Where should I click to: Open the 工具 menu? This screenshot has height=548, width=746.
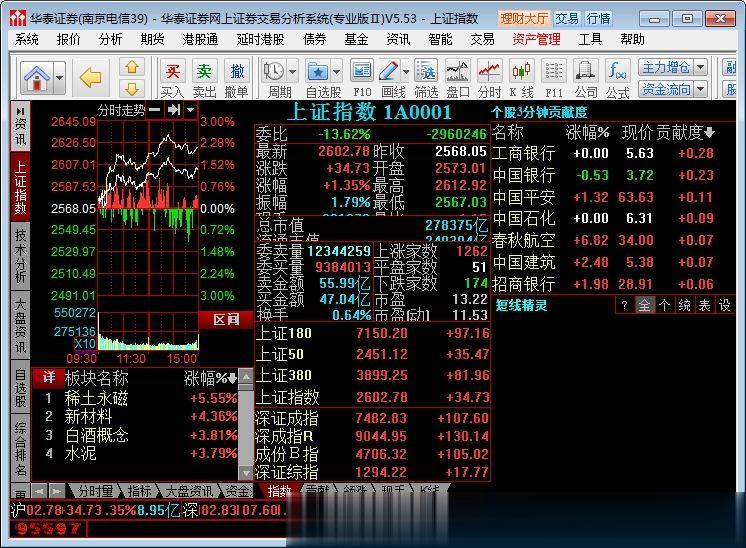tap(590, 39)
